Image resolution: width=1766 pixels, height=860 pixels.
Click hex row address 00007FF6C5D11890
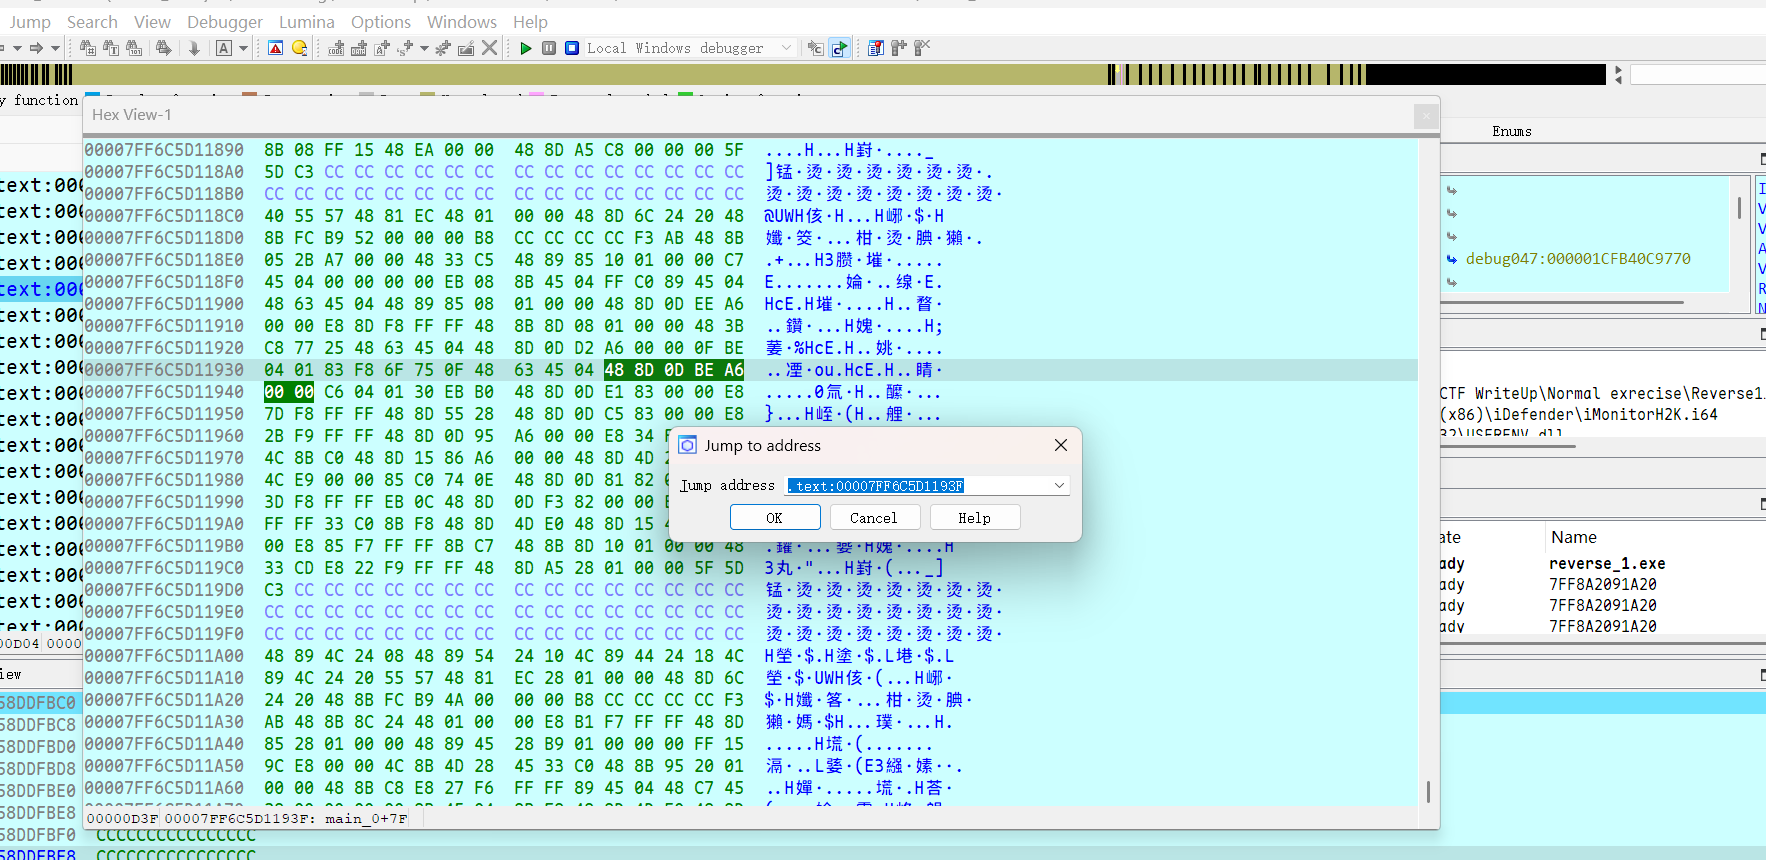pos(164,150)
